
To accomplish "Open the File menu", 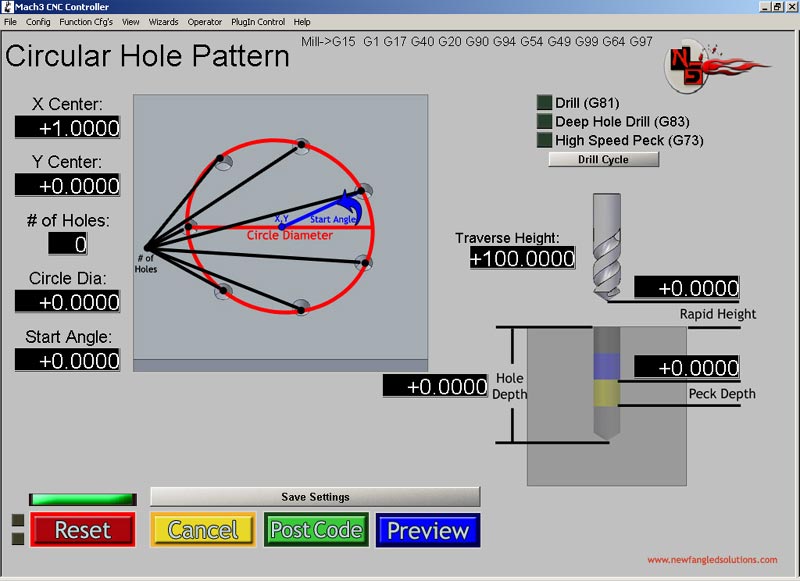I will (x=10, y=22).
